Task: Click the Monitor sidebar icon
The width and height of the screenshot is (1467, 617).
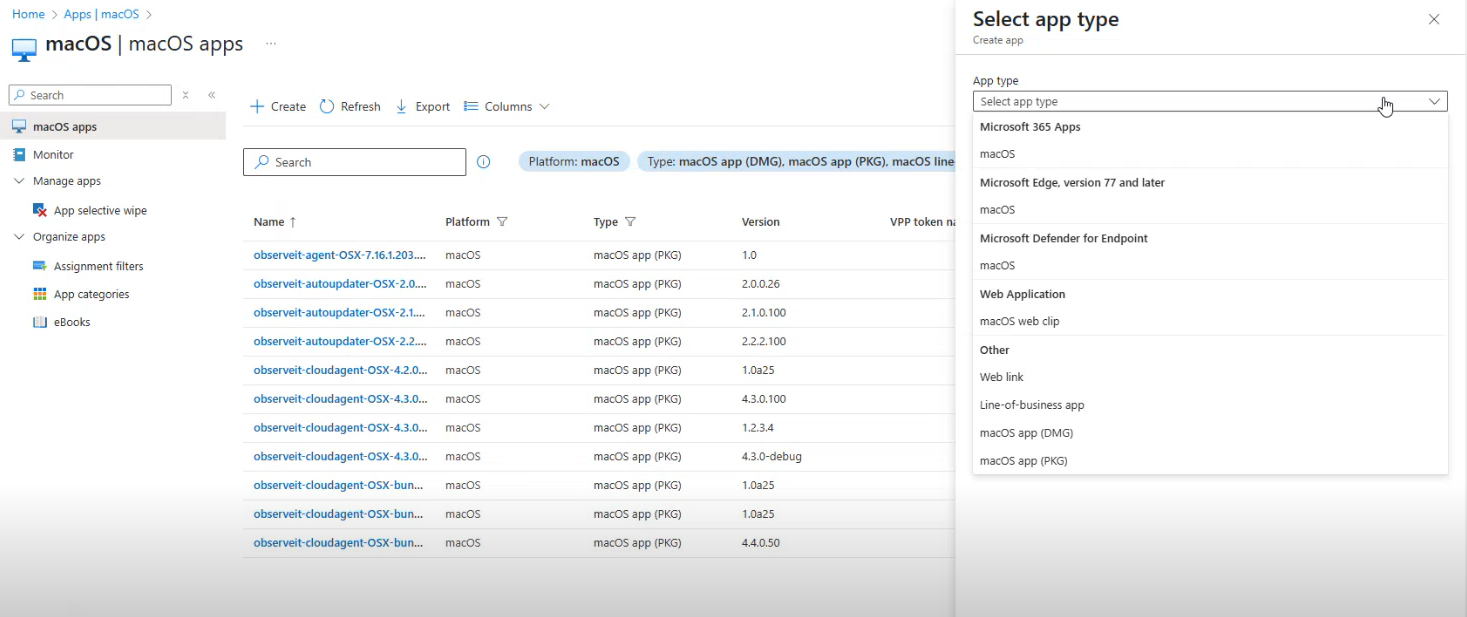Action: coord(19,155)
